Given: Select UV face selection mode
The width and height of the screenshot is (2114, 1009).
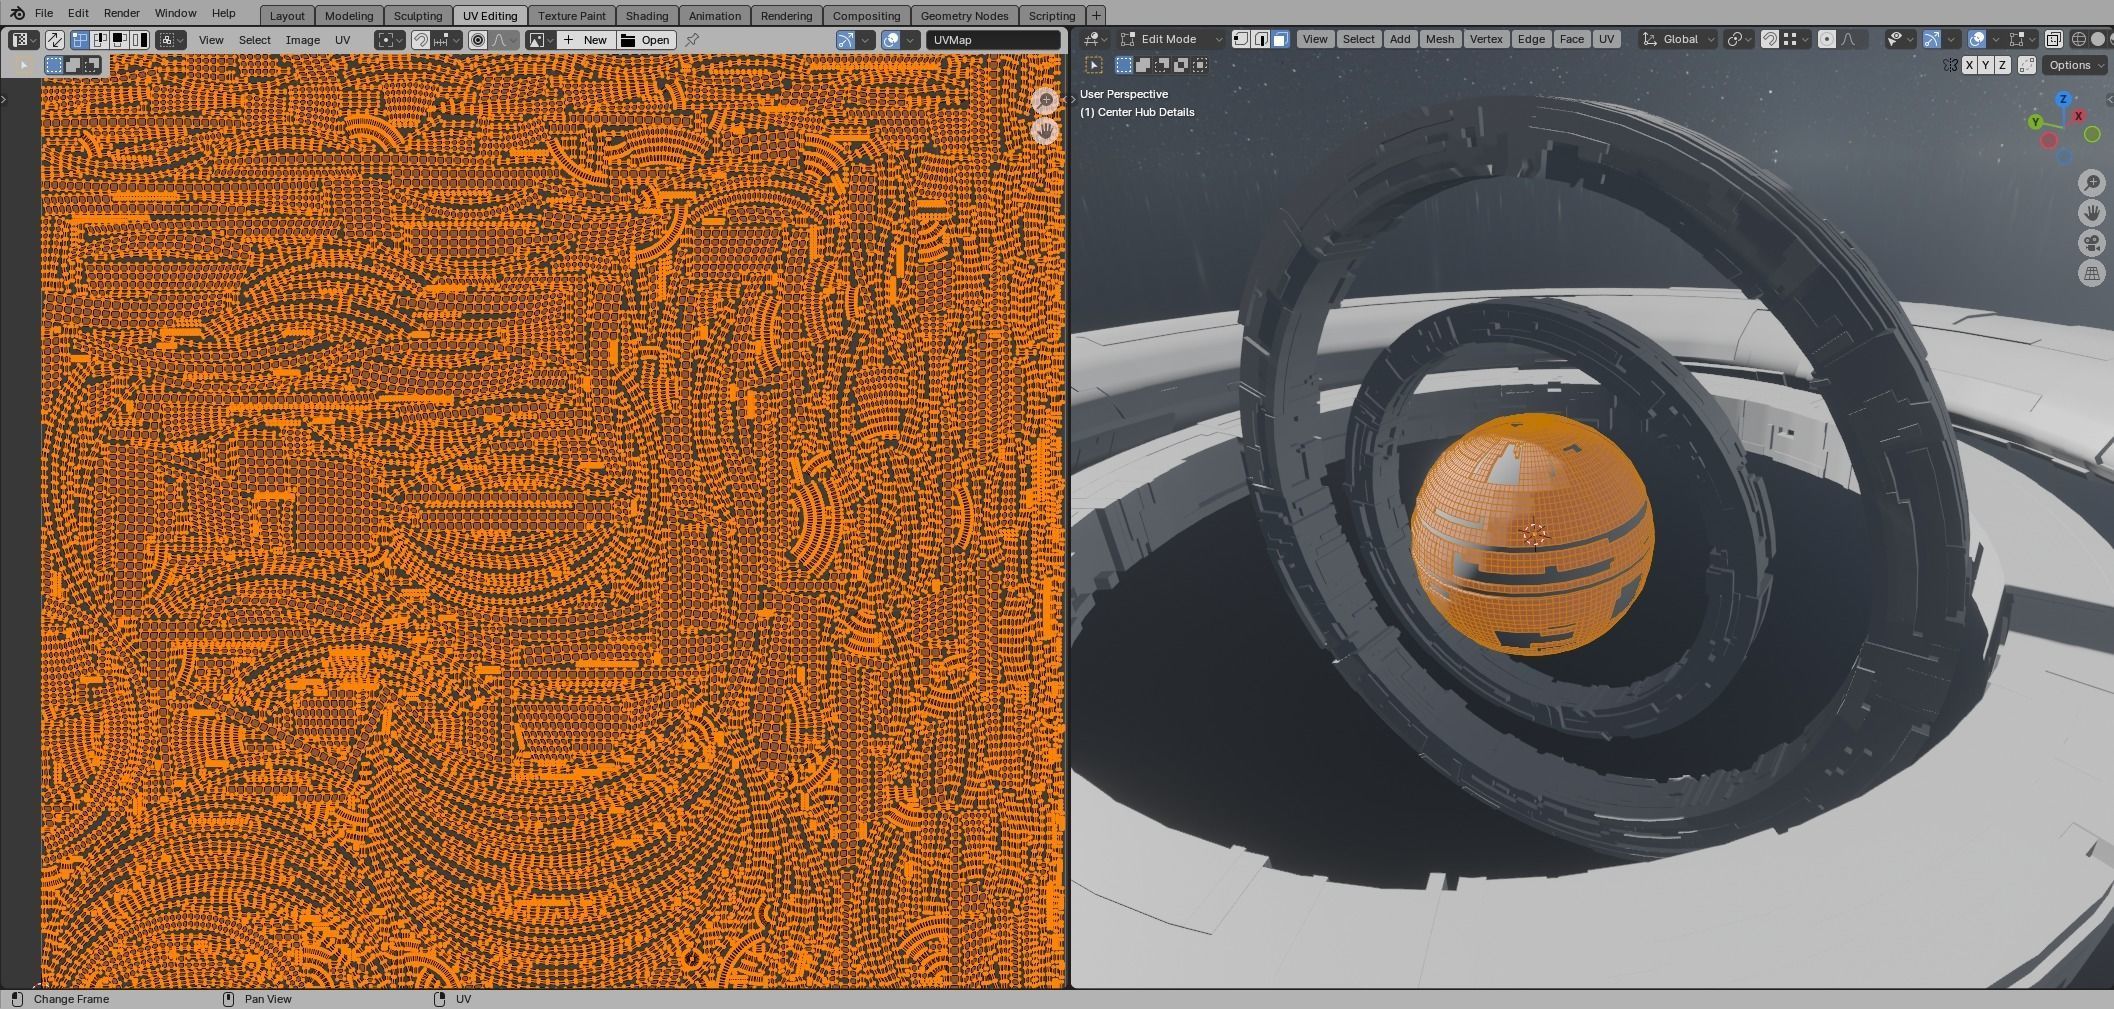Looking at the screenshot, I should pyautogui.click(x=120, y=40).
